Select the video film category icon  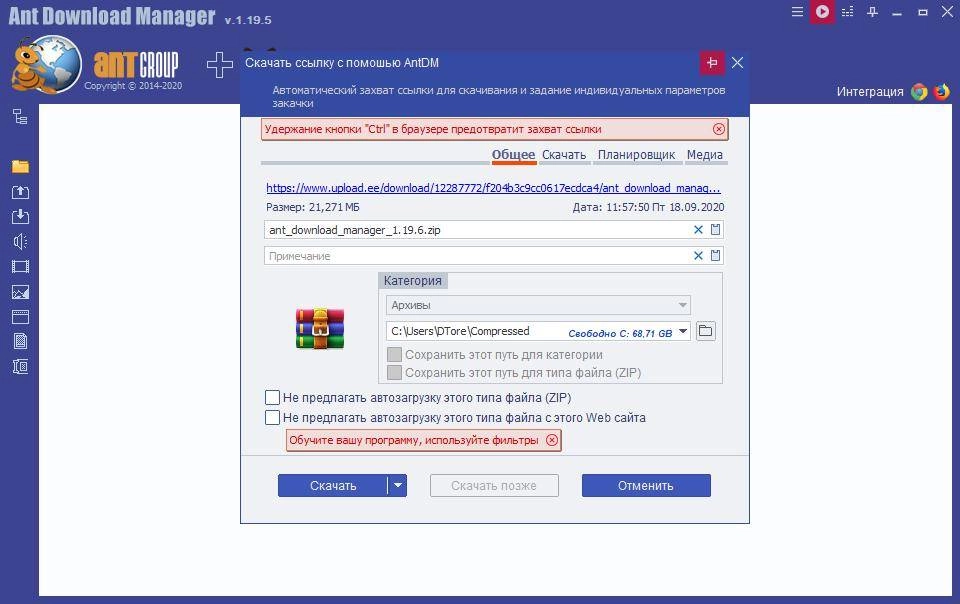point(20,267)
